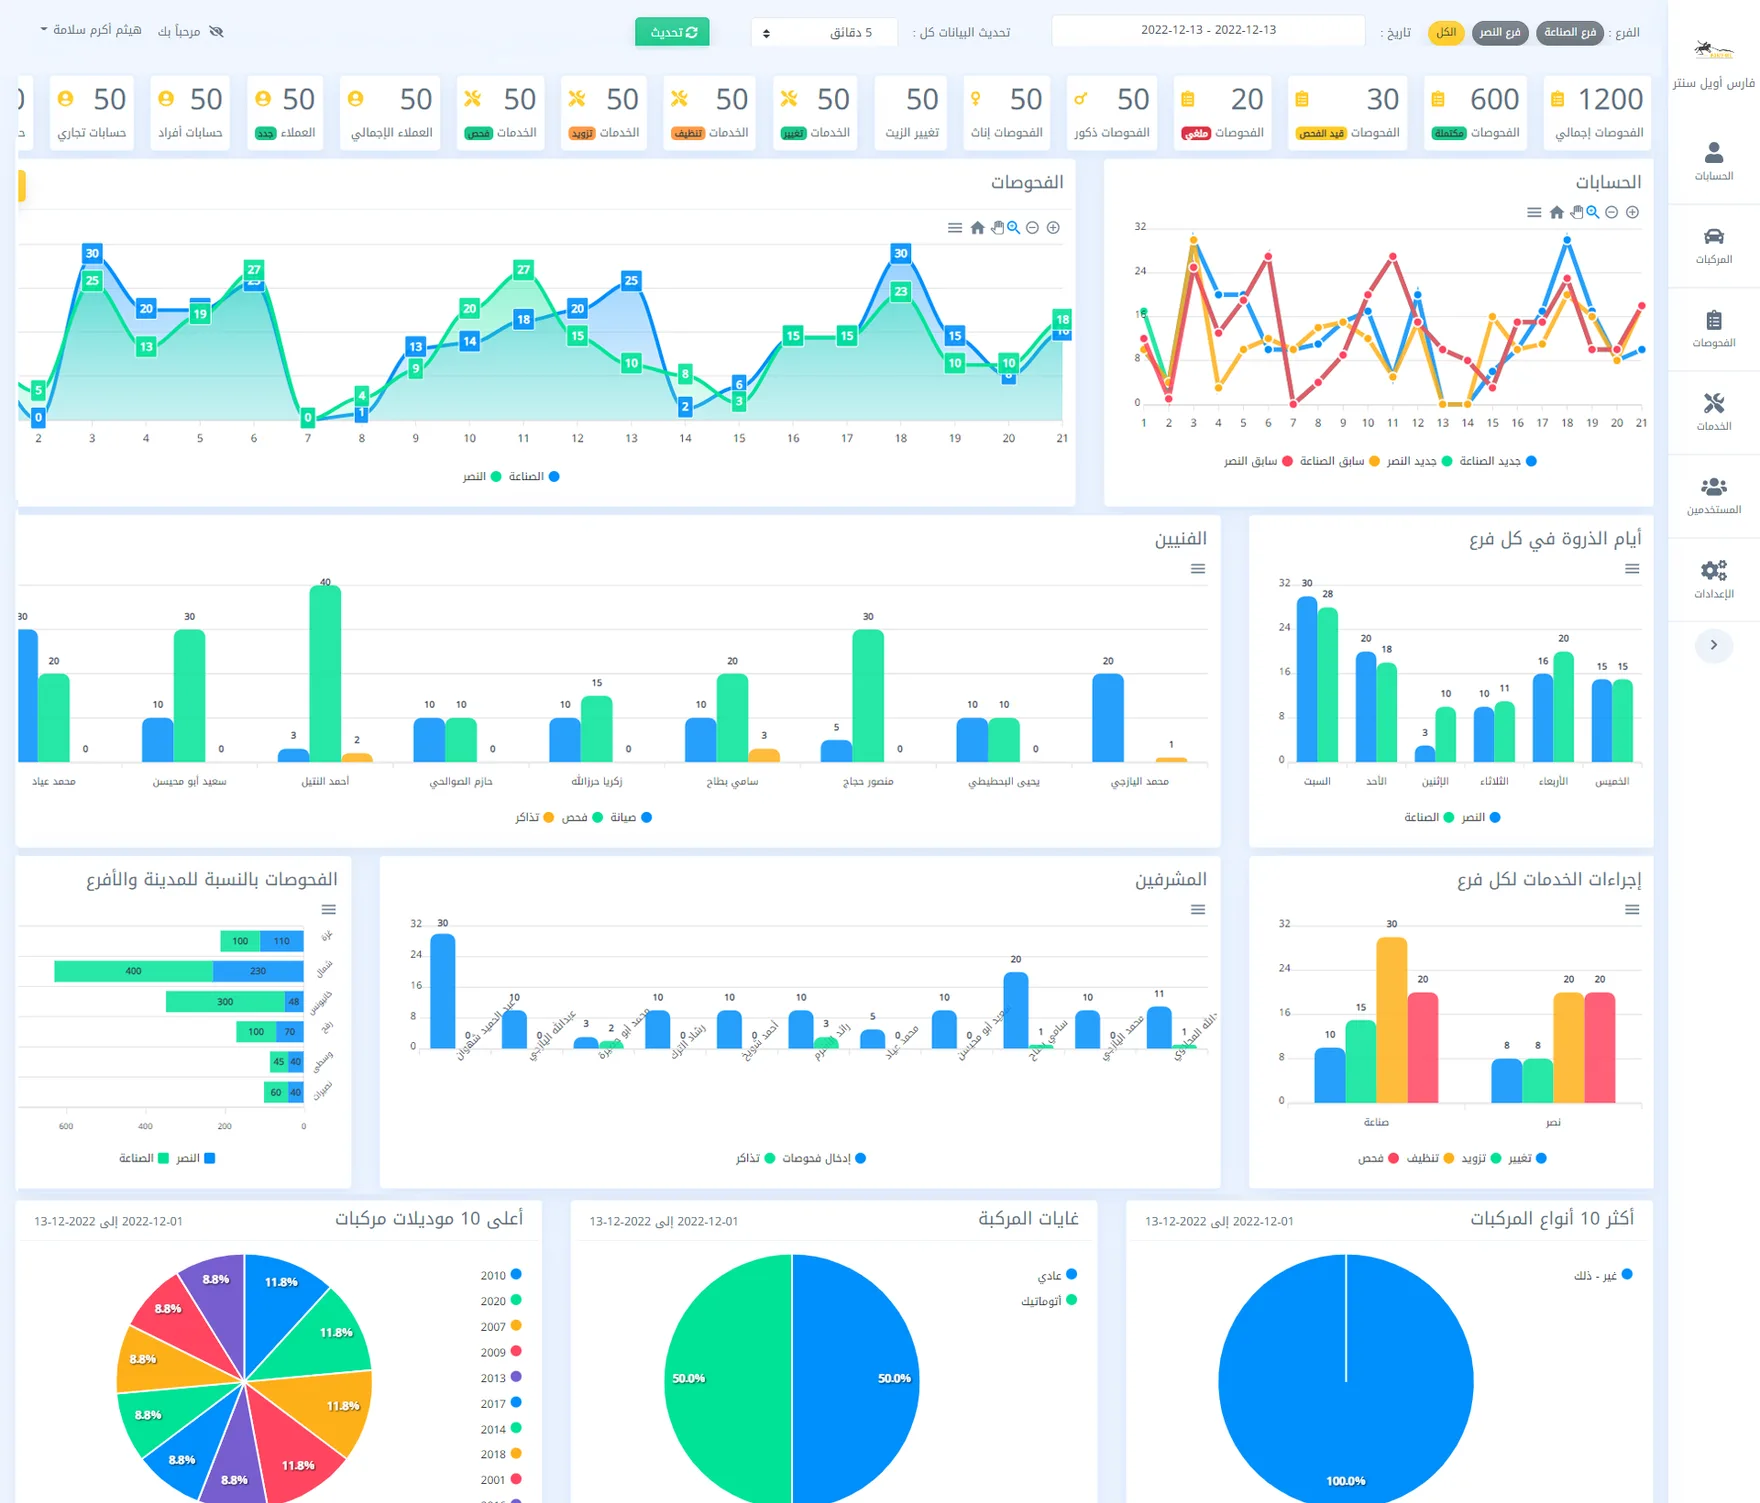Open المركبات car icon in sidebar
Viewport: 1760px width, 1503px height.
click(x=1713, y=236)
